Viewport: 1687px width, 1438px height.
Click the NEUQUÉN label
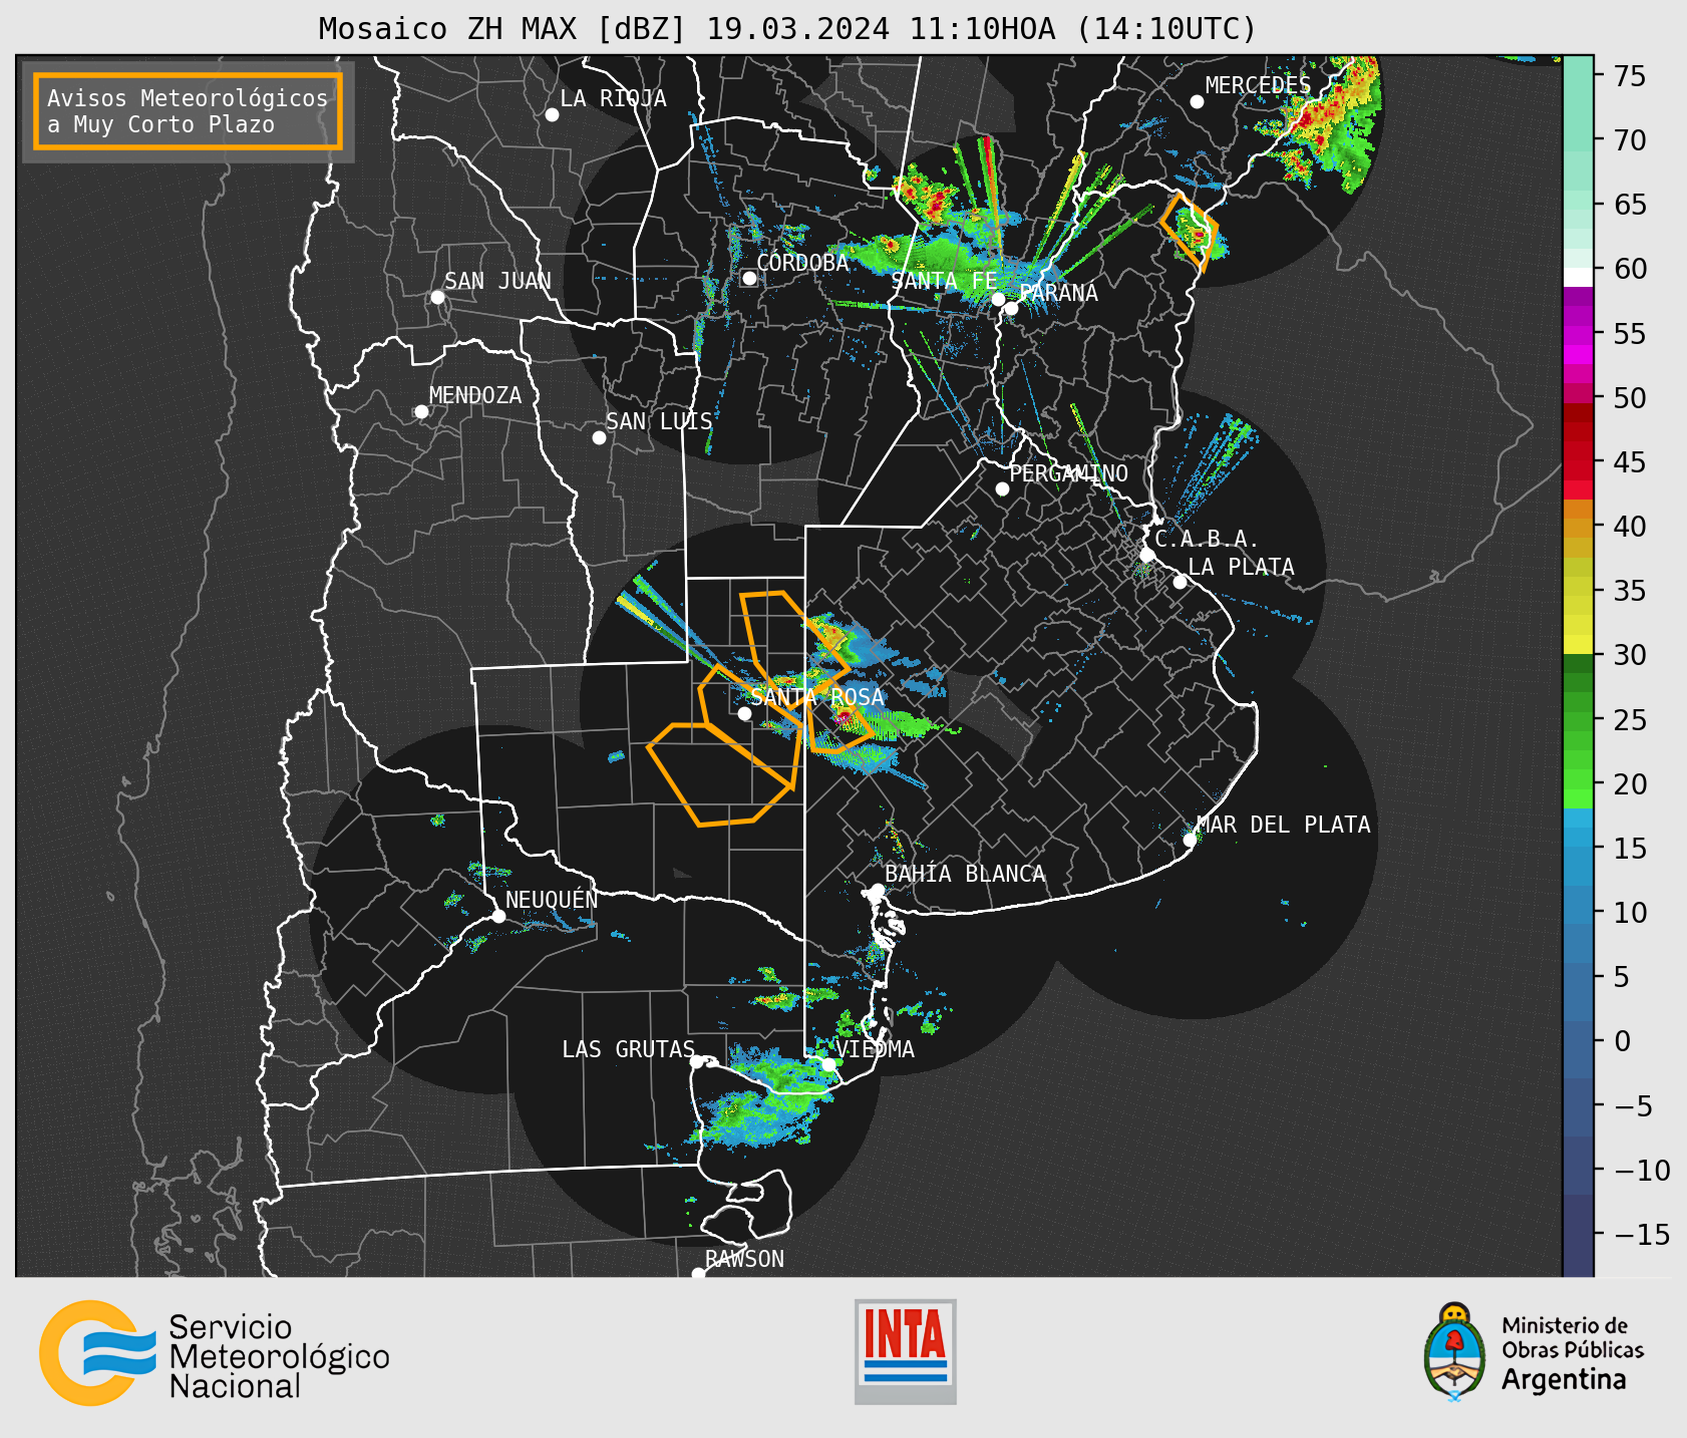[552, 900]
